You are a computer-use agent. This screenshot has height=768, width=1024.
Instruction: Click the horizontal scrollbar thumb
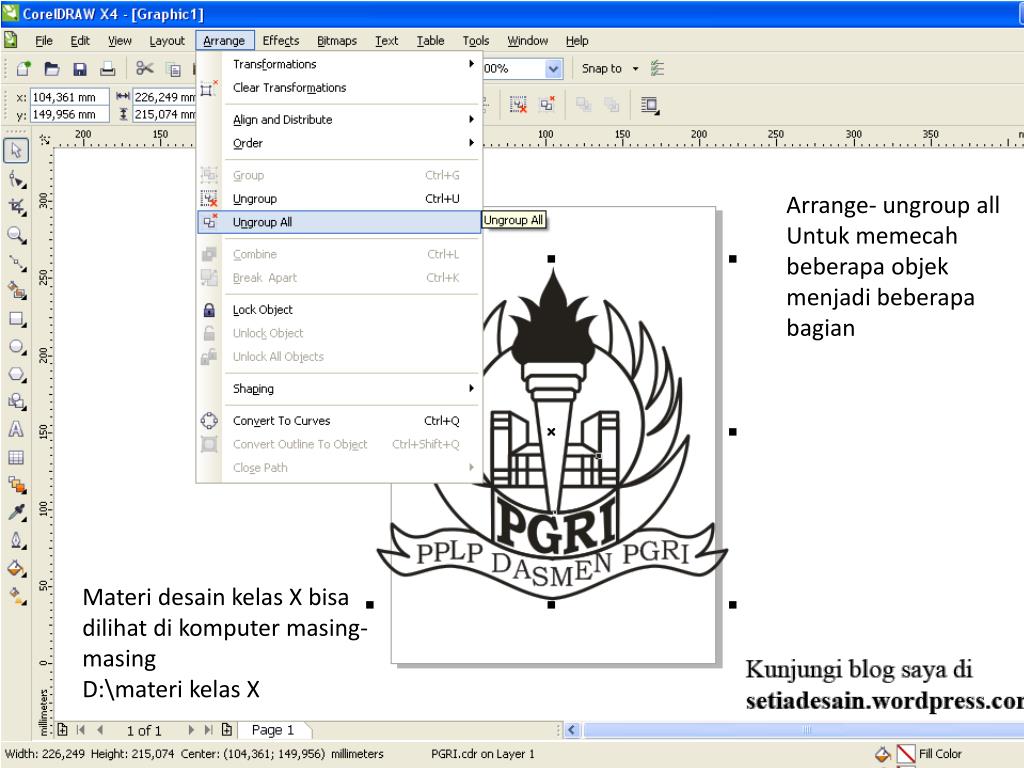click(x=803, y=729)
